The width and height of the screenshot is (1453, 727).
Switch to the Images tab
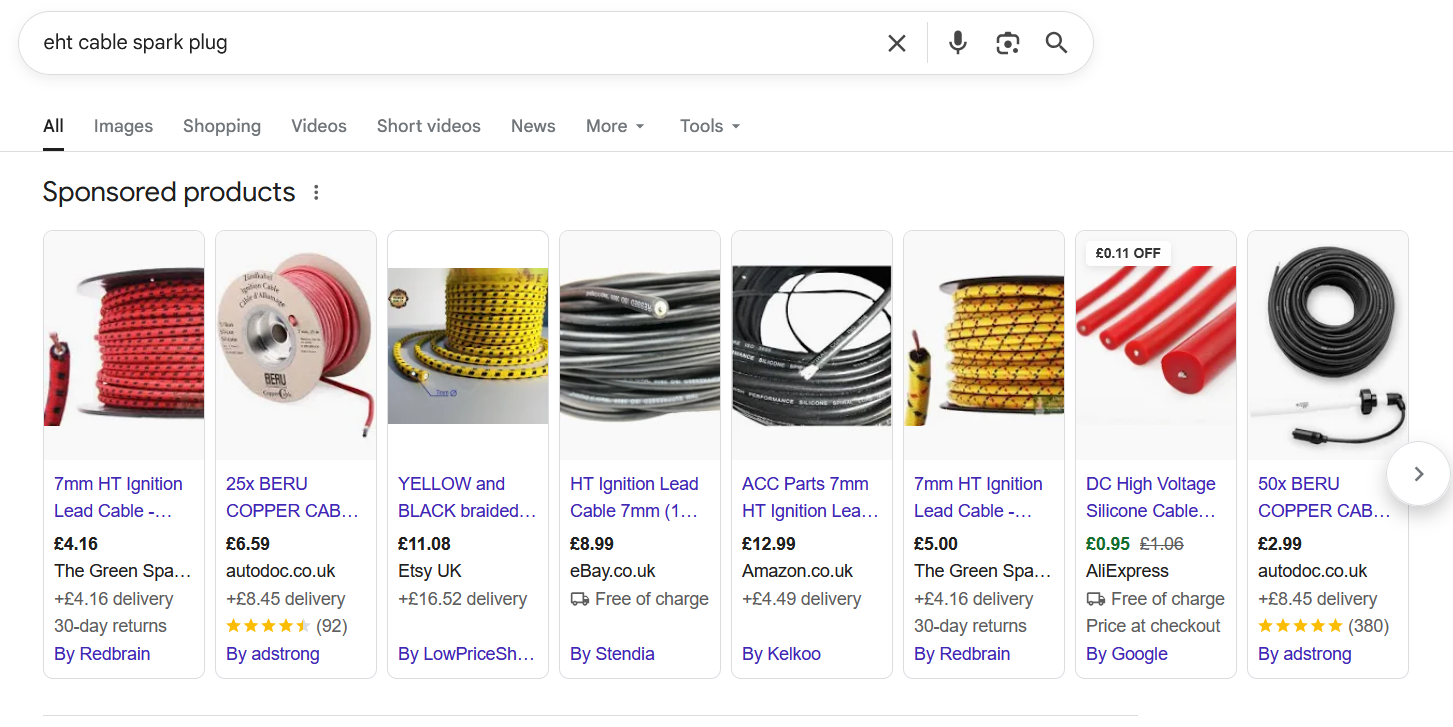point(123,126)
